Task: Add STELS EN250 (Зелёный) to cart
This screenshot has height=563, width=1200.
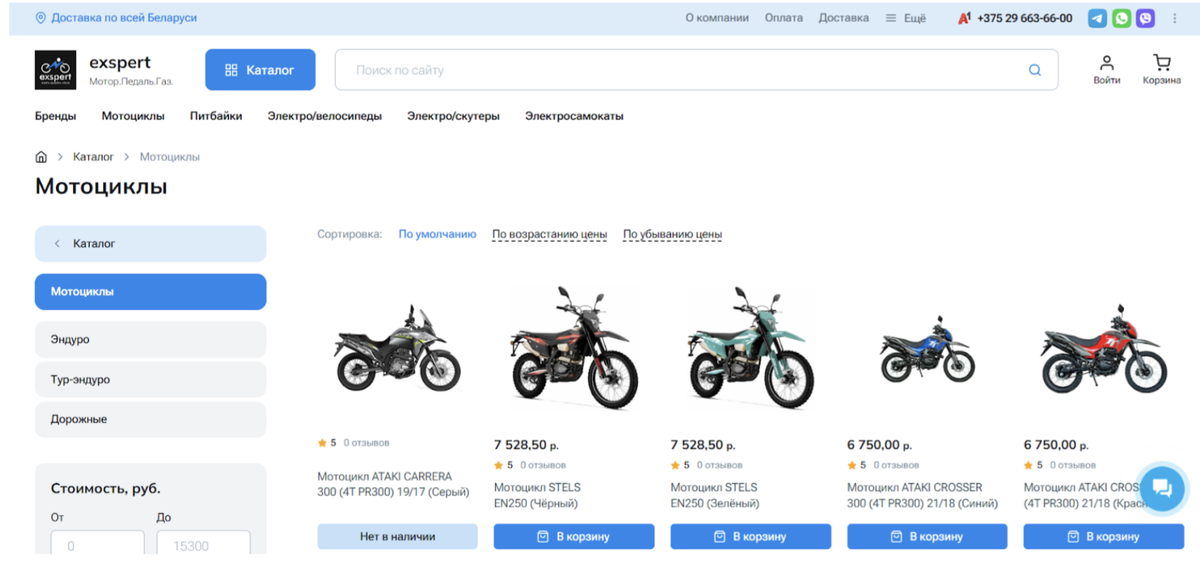Action: click(750, 536)
